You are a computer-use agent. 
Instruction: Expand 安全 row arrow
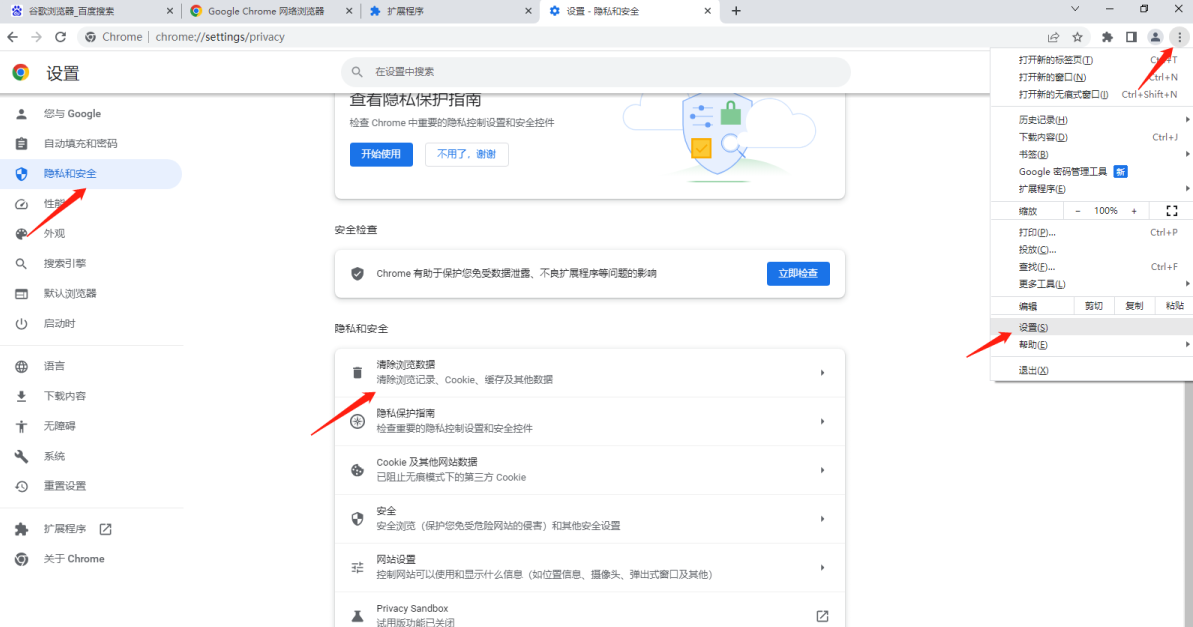822,519
